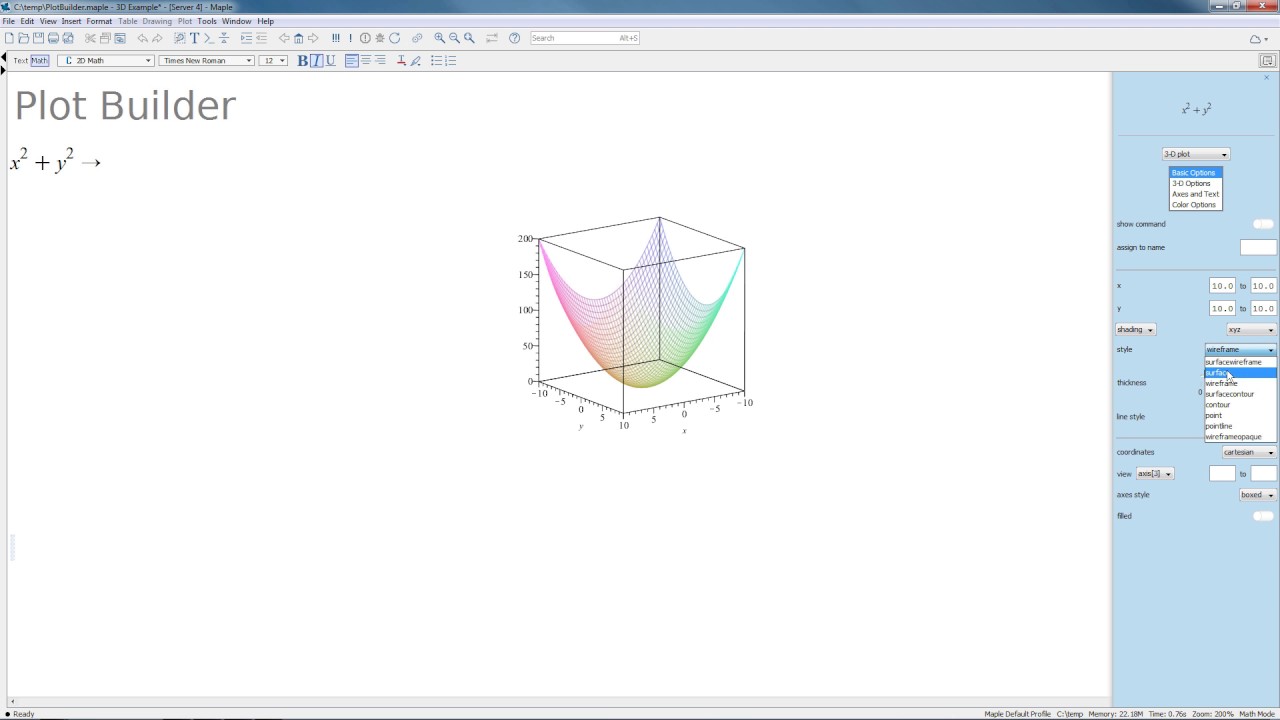
Task: Execute entire worksheet with triple exclamation icon
Action: click(x=336, y=38)
